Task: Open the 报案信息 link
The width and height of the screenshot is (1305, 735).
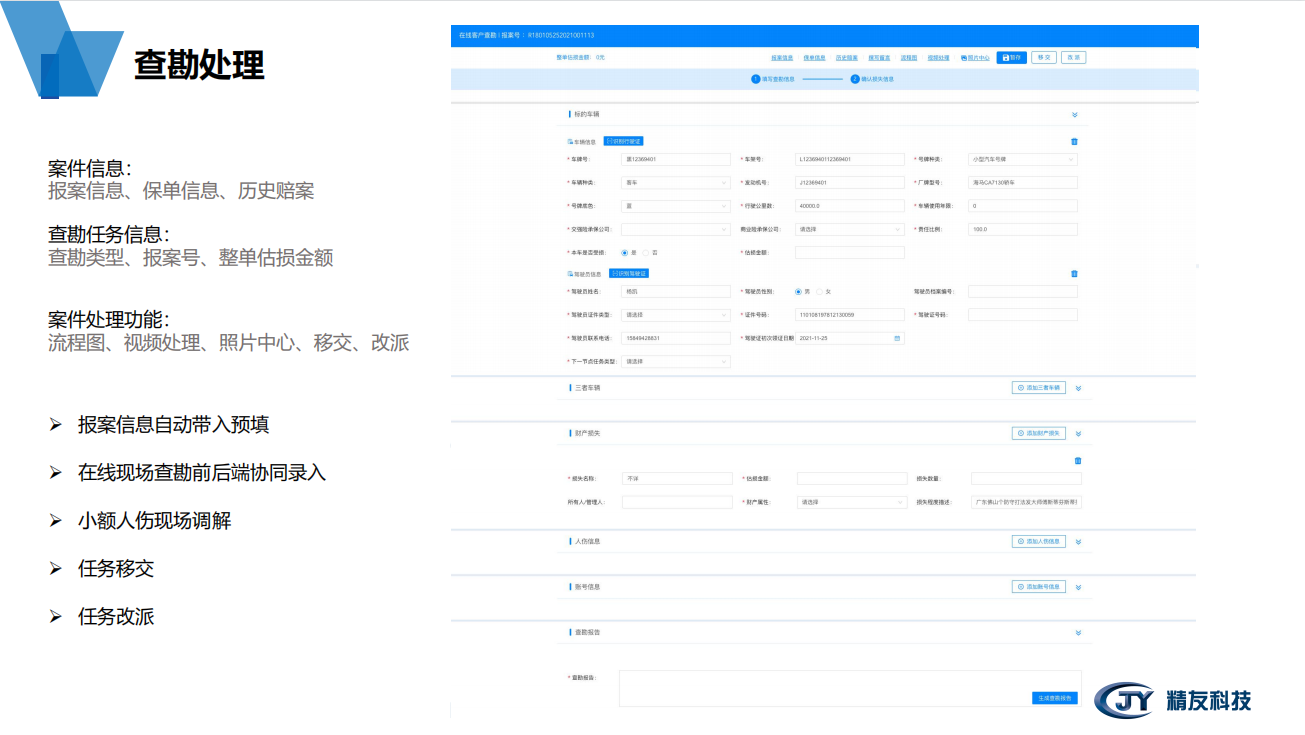Action: 781,58
